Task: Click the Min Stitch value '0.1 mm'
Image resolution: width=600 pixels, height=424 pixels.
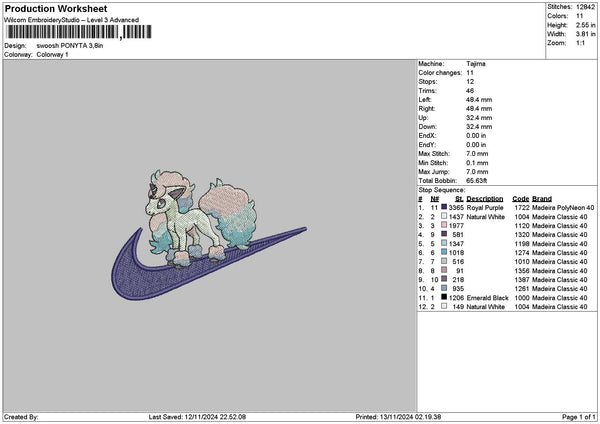Action: (477, 163)
